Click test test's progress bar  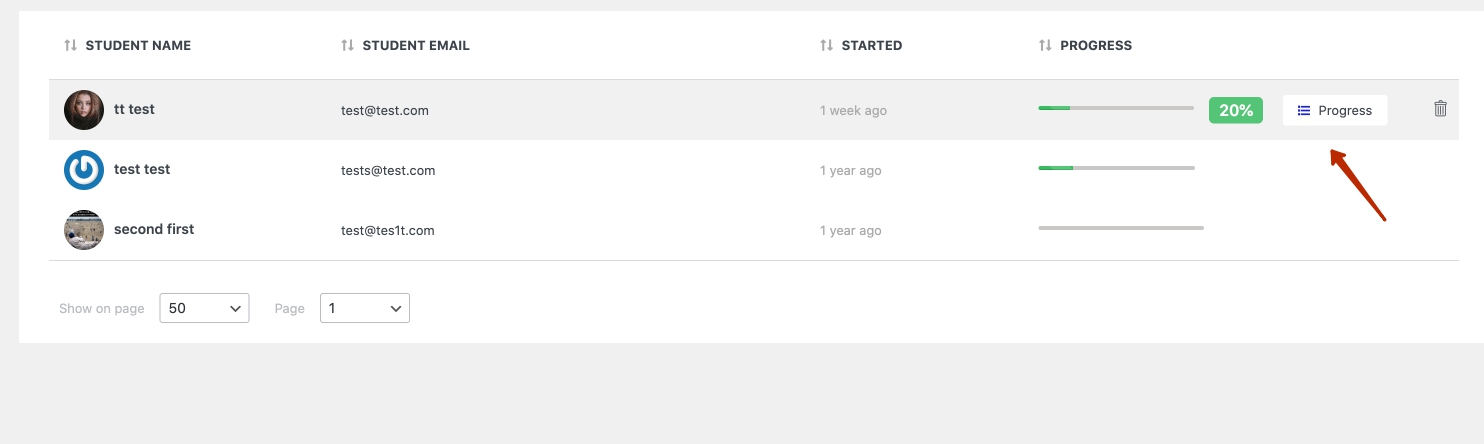coord(1116,168)
